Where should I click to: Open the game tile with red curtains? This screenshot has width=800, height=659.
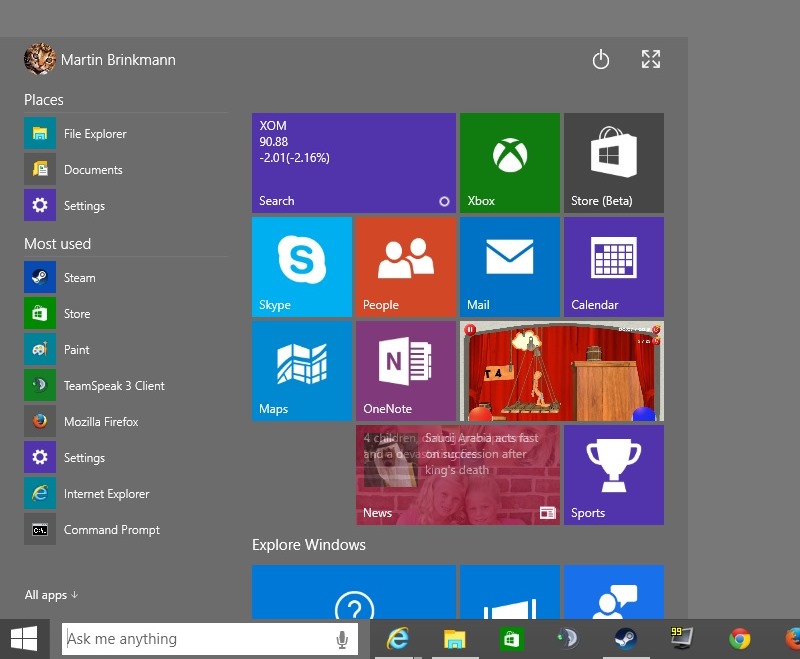(x=562, y=371)
